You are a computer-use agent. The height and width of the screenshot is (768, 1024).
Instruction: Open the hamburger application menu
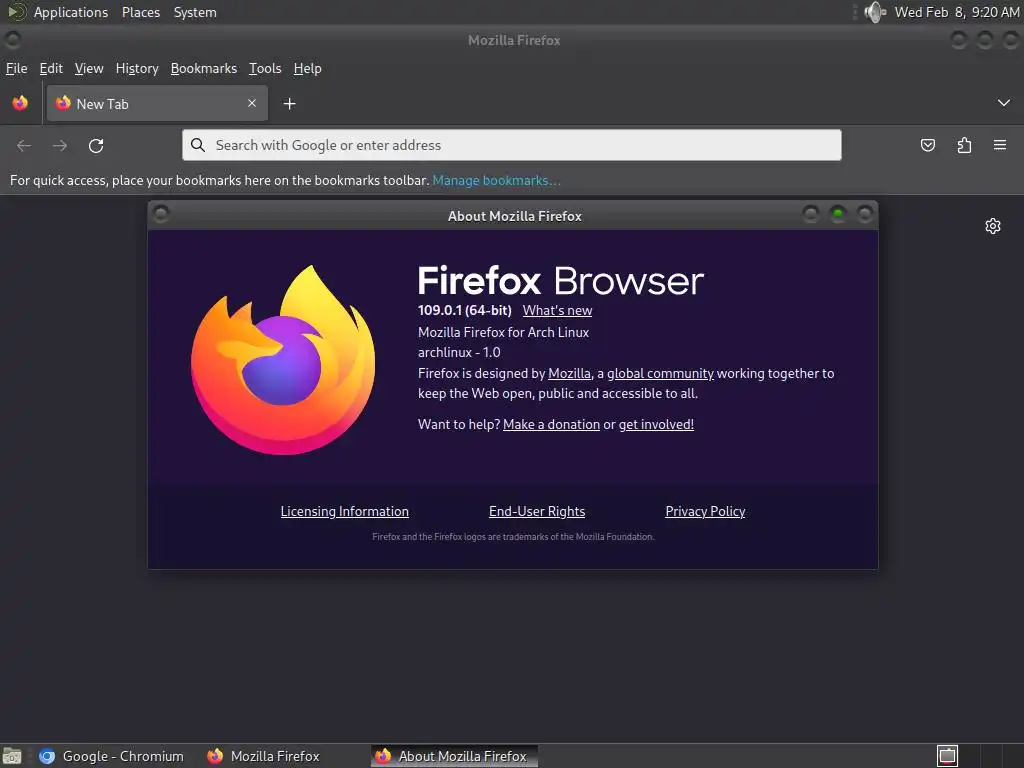click(x=1000, y=145)
